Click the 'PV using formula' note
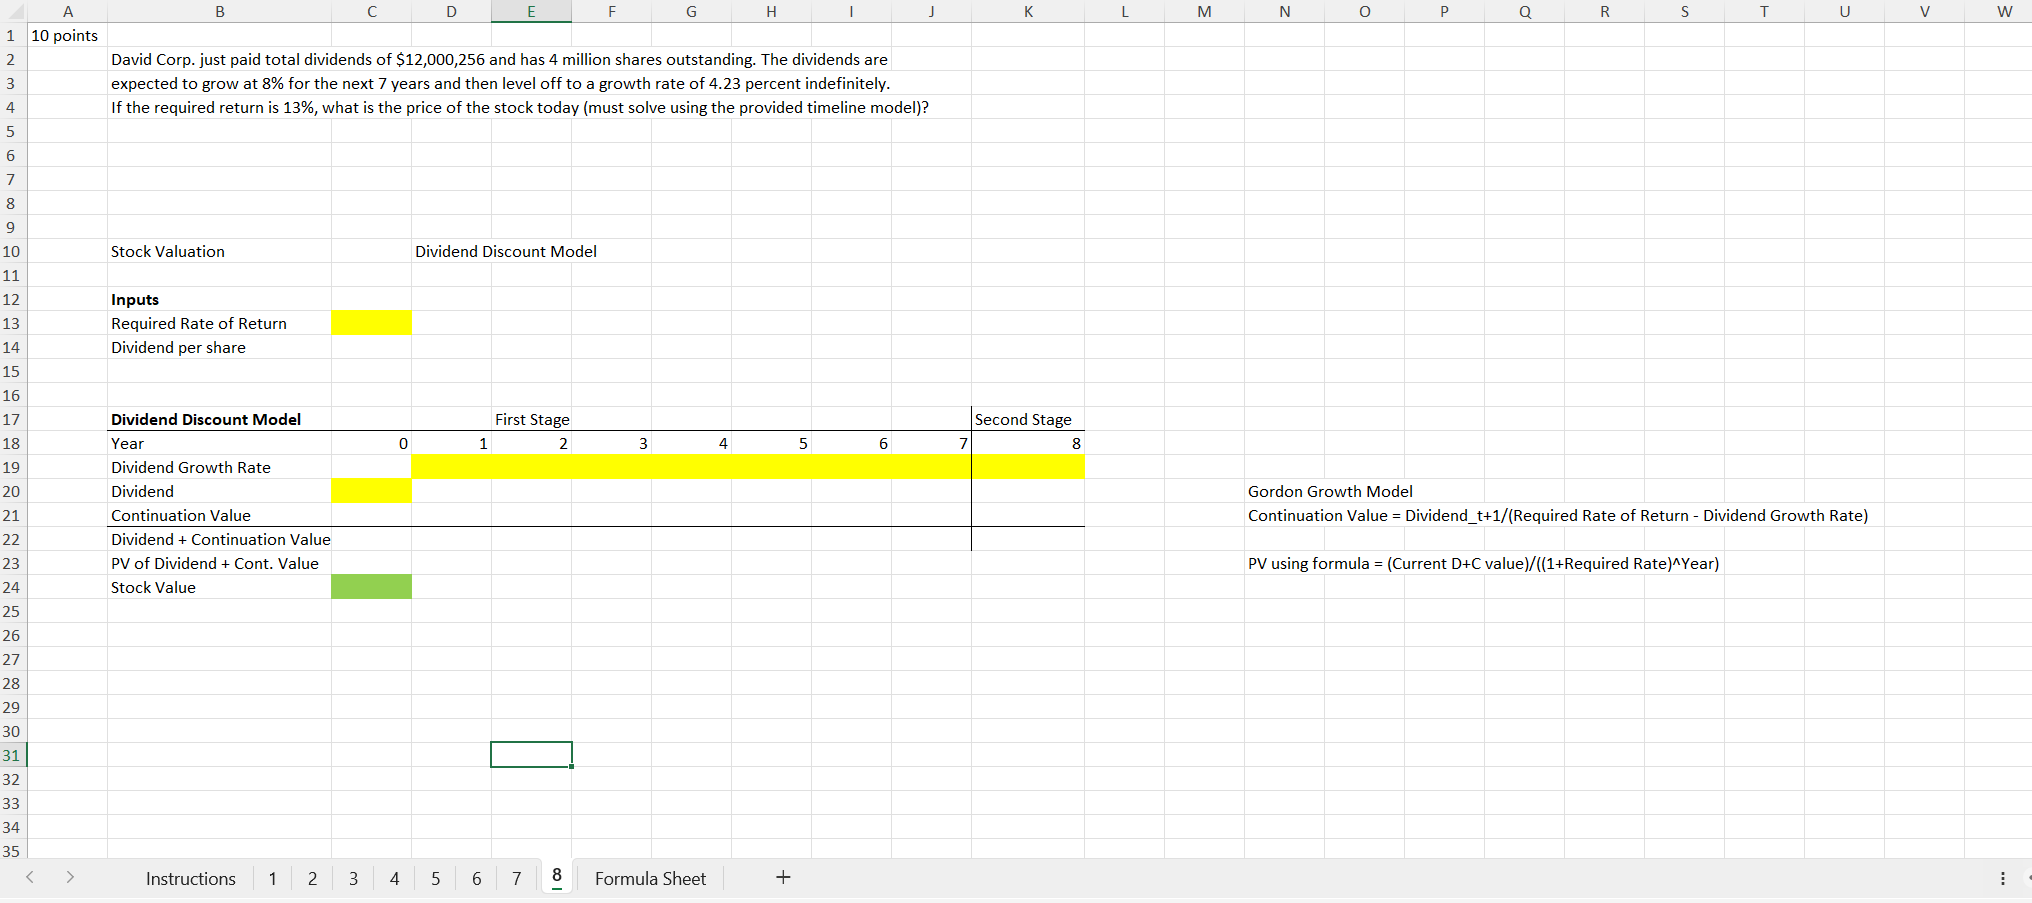The image size is (2032, 903). click(x=1484, y=563)
